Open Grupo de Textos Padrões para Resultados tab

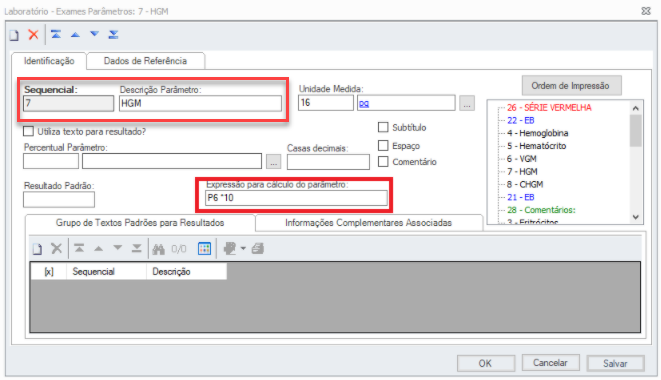(140, 223)
